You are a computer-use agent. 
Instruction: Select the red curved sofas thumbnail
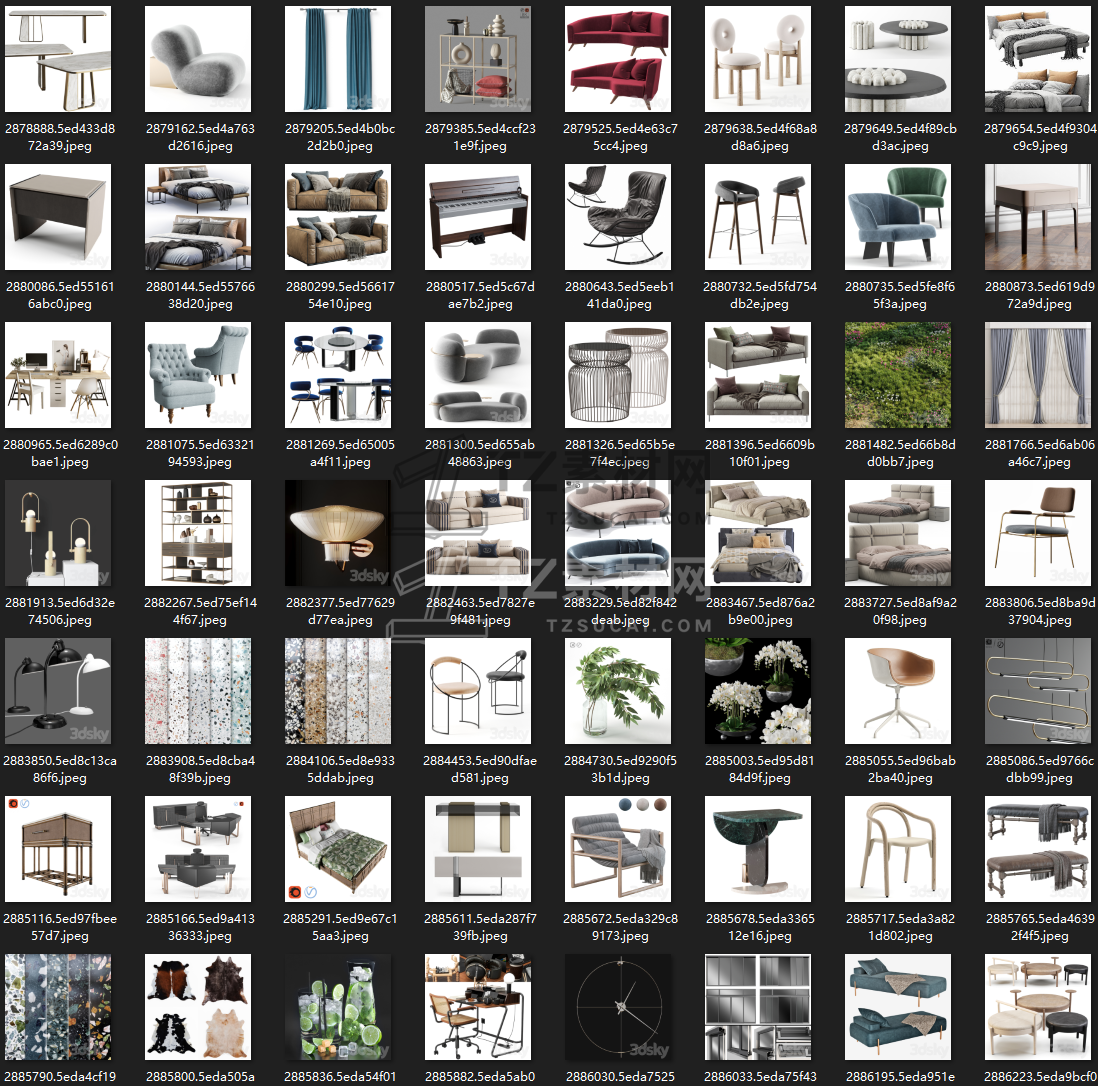coord(618,59)
